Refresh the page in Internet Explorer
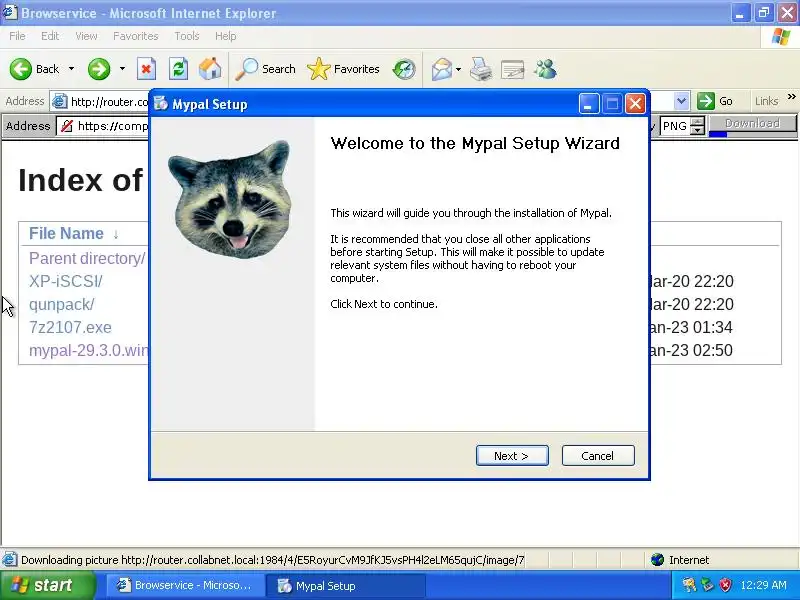Image resolution: width=800 pixels, height=600 pixels. point(179,69)
